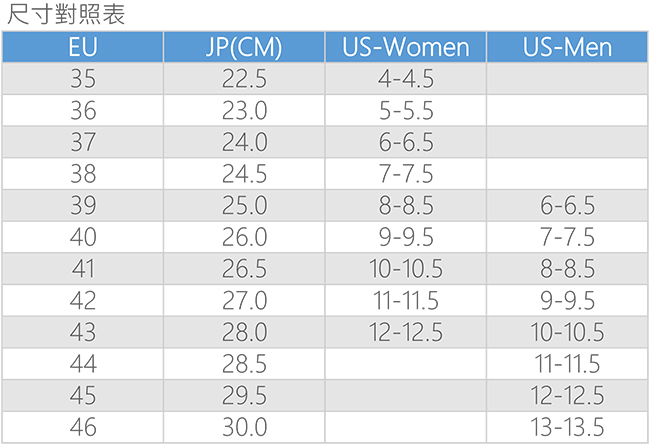Click the US-Men 9-9.5 cell
Image resolution: width=650 pixels, height=445 pixels.
pyautogui.click(x=567, y=300)
